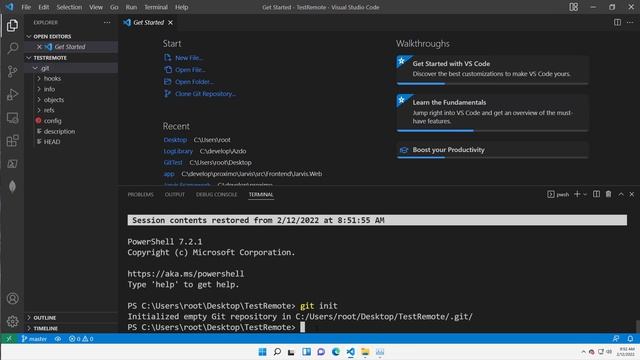This screenshot has height=360, width=640.
Task: Open editor More Actions ellipsis
Action: [630, 22]
